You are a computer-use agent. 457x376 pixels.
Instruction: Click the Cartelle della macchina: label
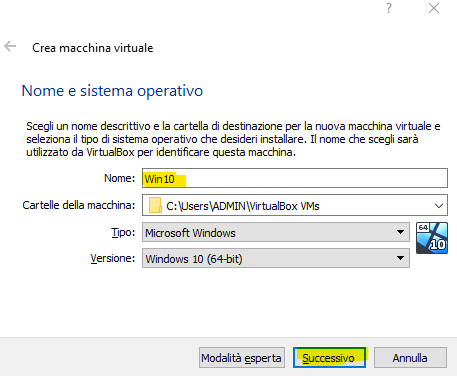(79, 205)
